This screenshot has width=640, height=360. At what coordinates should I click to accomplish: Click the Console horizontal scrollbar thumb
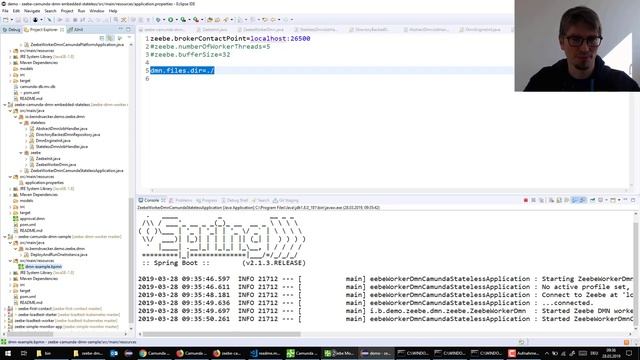(222, 334)
